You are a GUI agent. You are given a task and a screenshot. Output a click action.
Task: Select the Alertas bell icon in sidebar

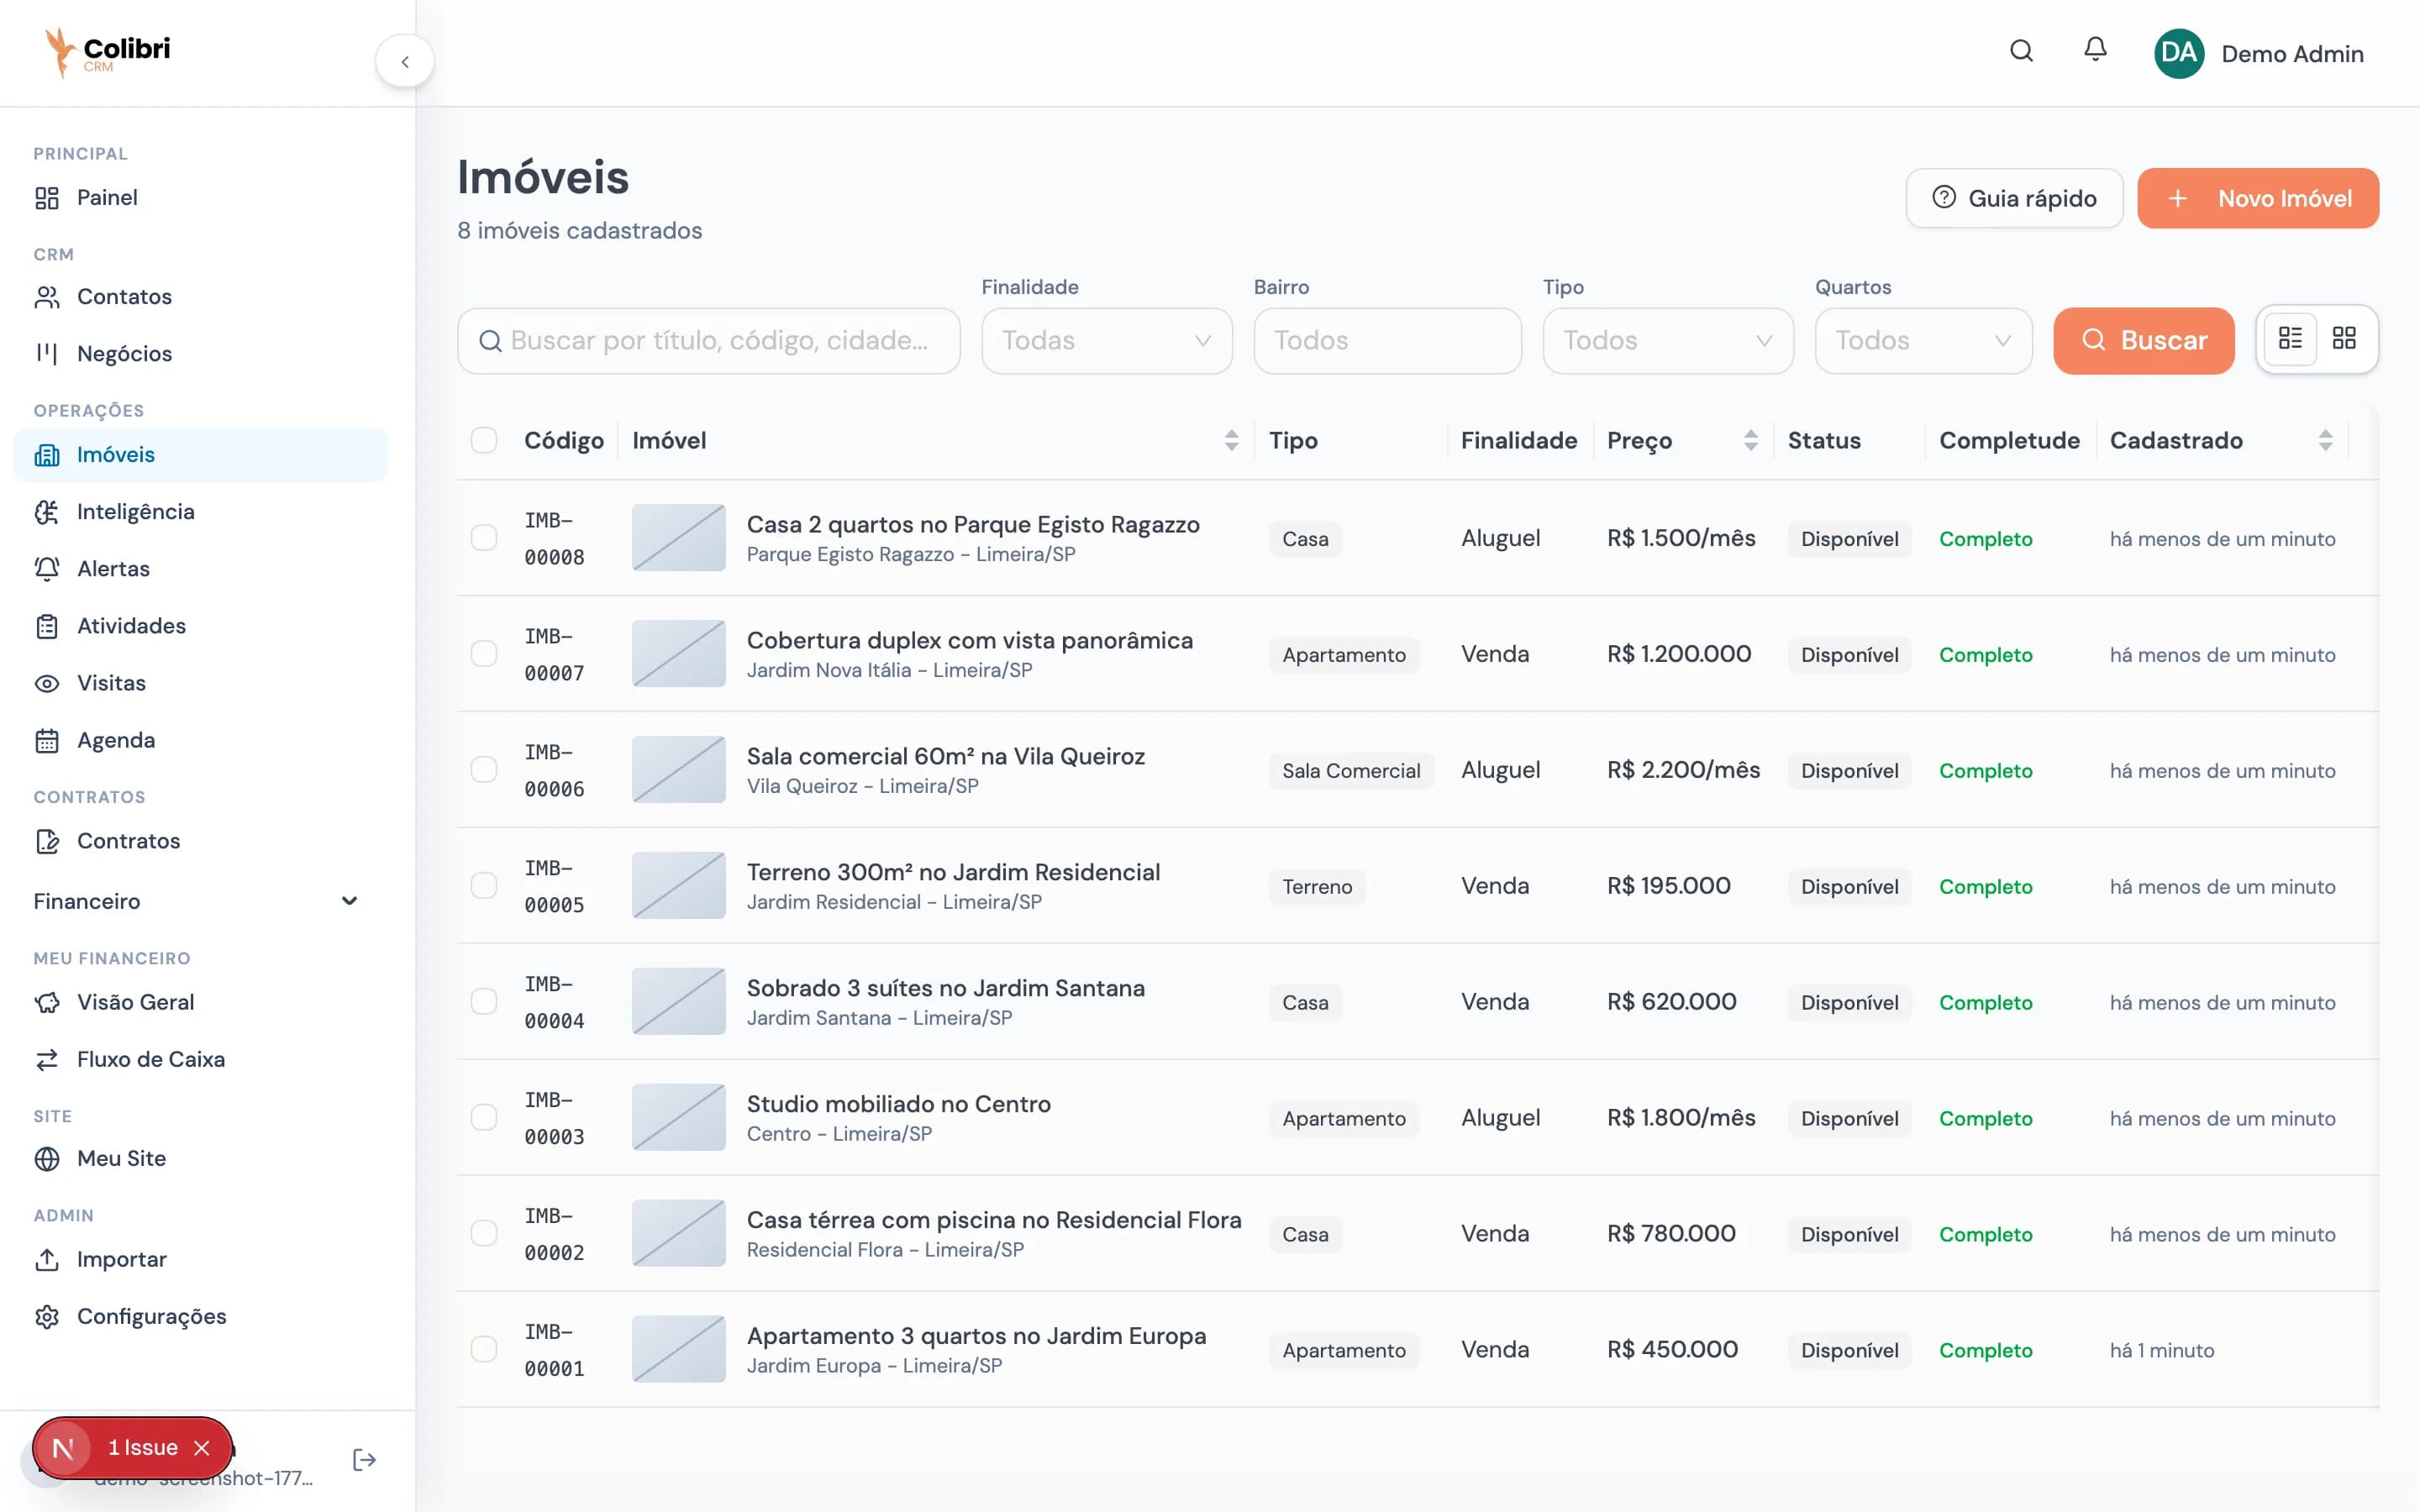tap(114, 568)
